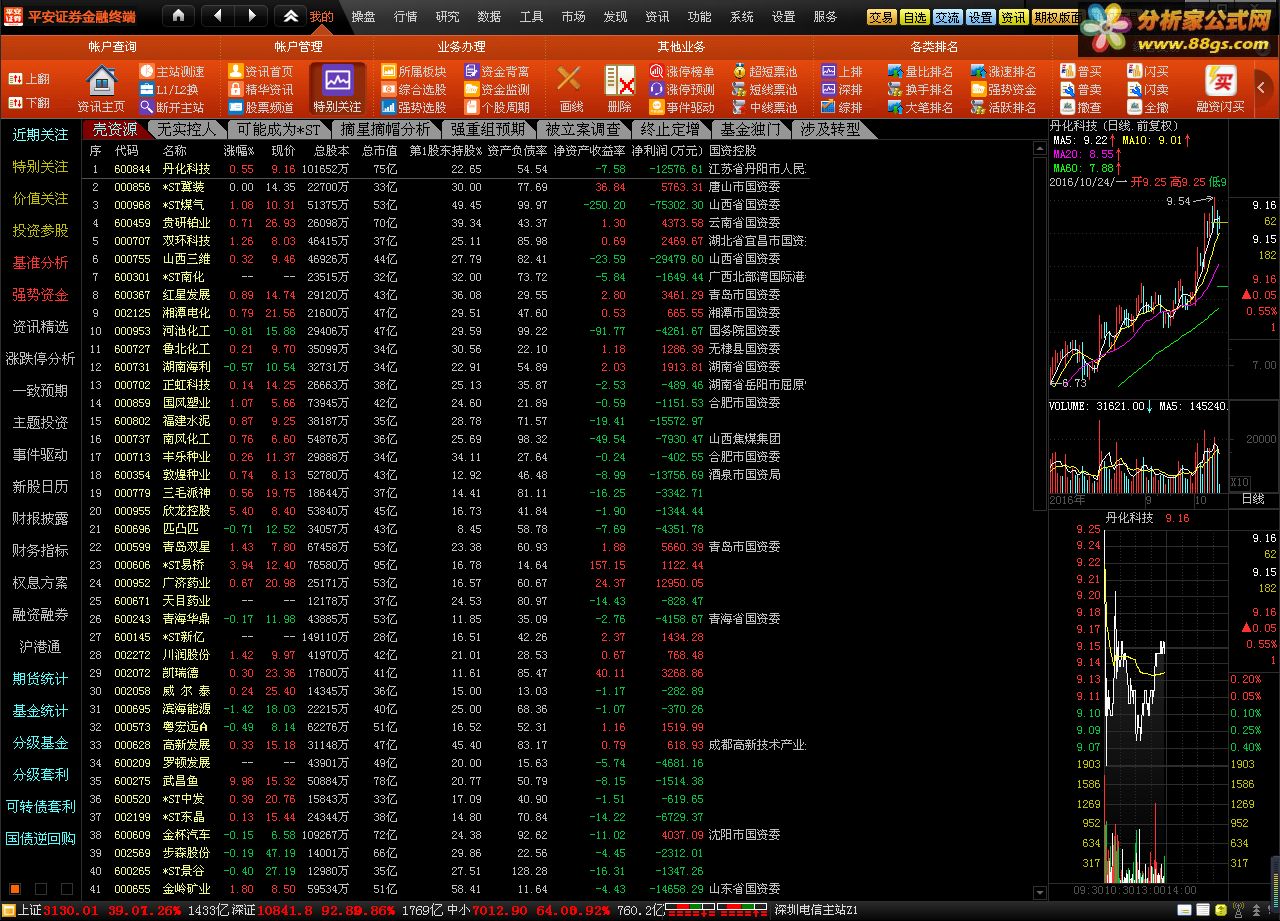
Task: Open 综合选股 stock screener
Action: pos(414,90)
